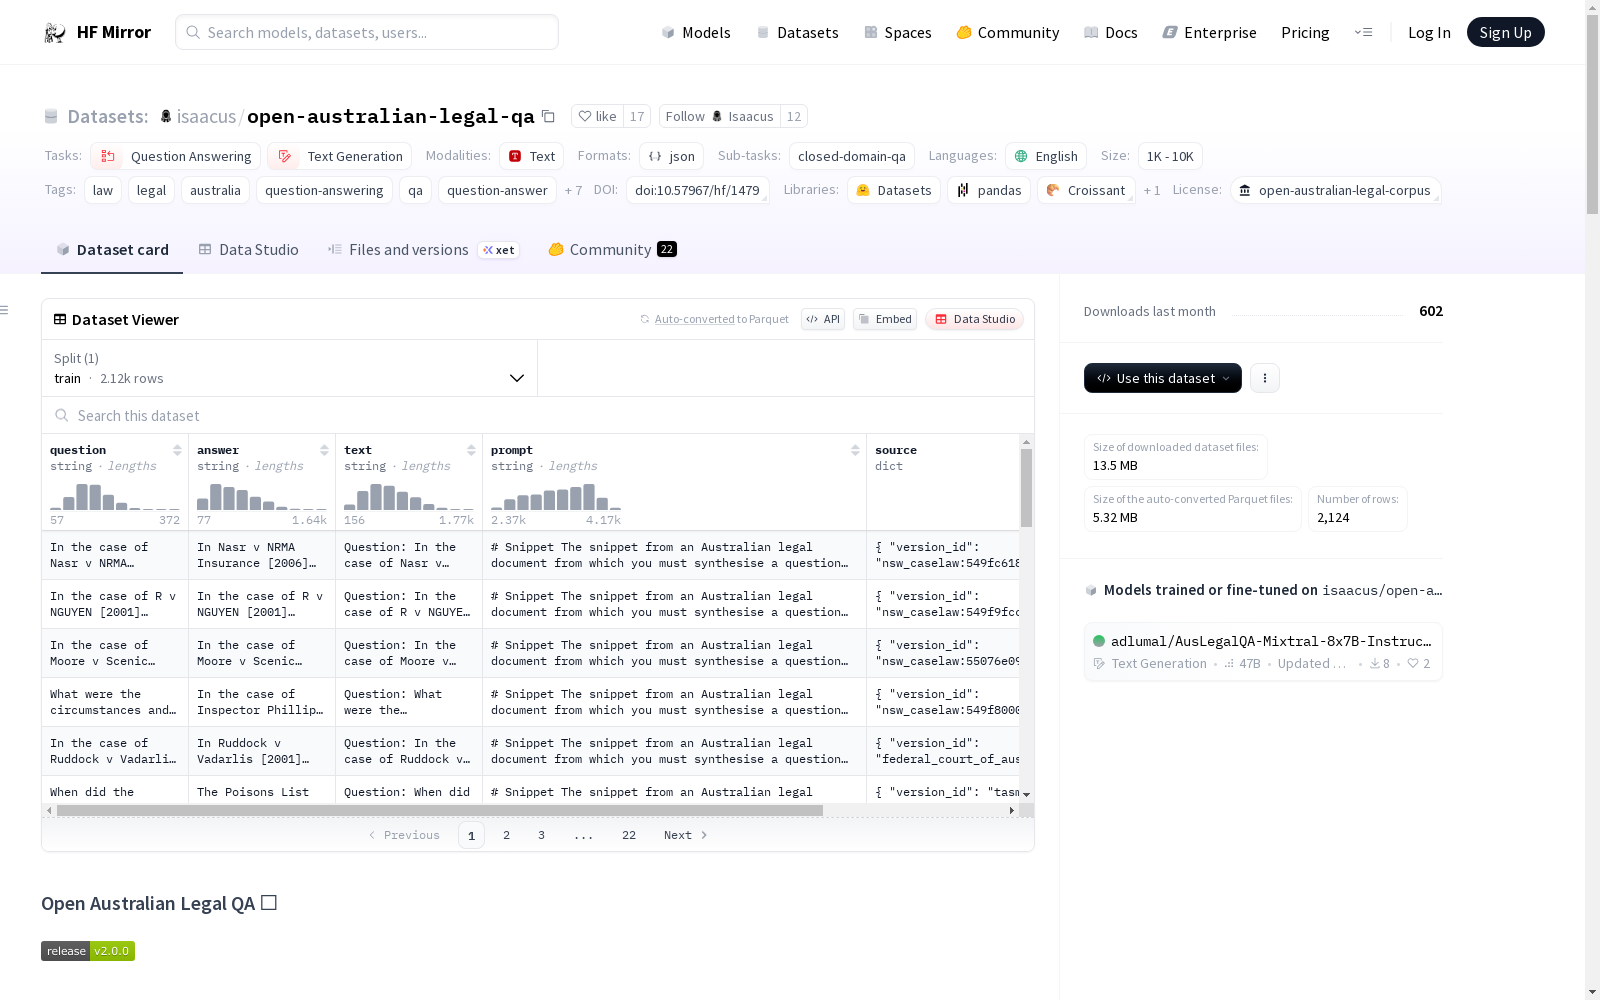Screen dimensions: 1600x1000
Task: Click the 'law' tag
Action: coord(103,190)
